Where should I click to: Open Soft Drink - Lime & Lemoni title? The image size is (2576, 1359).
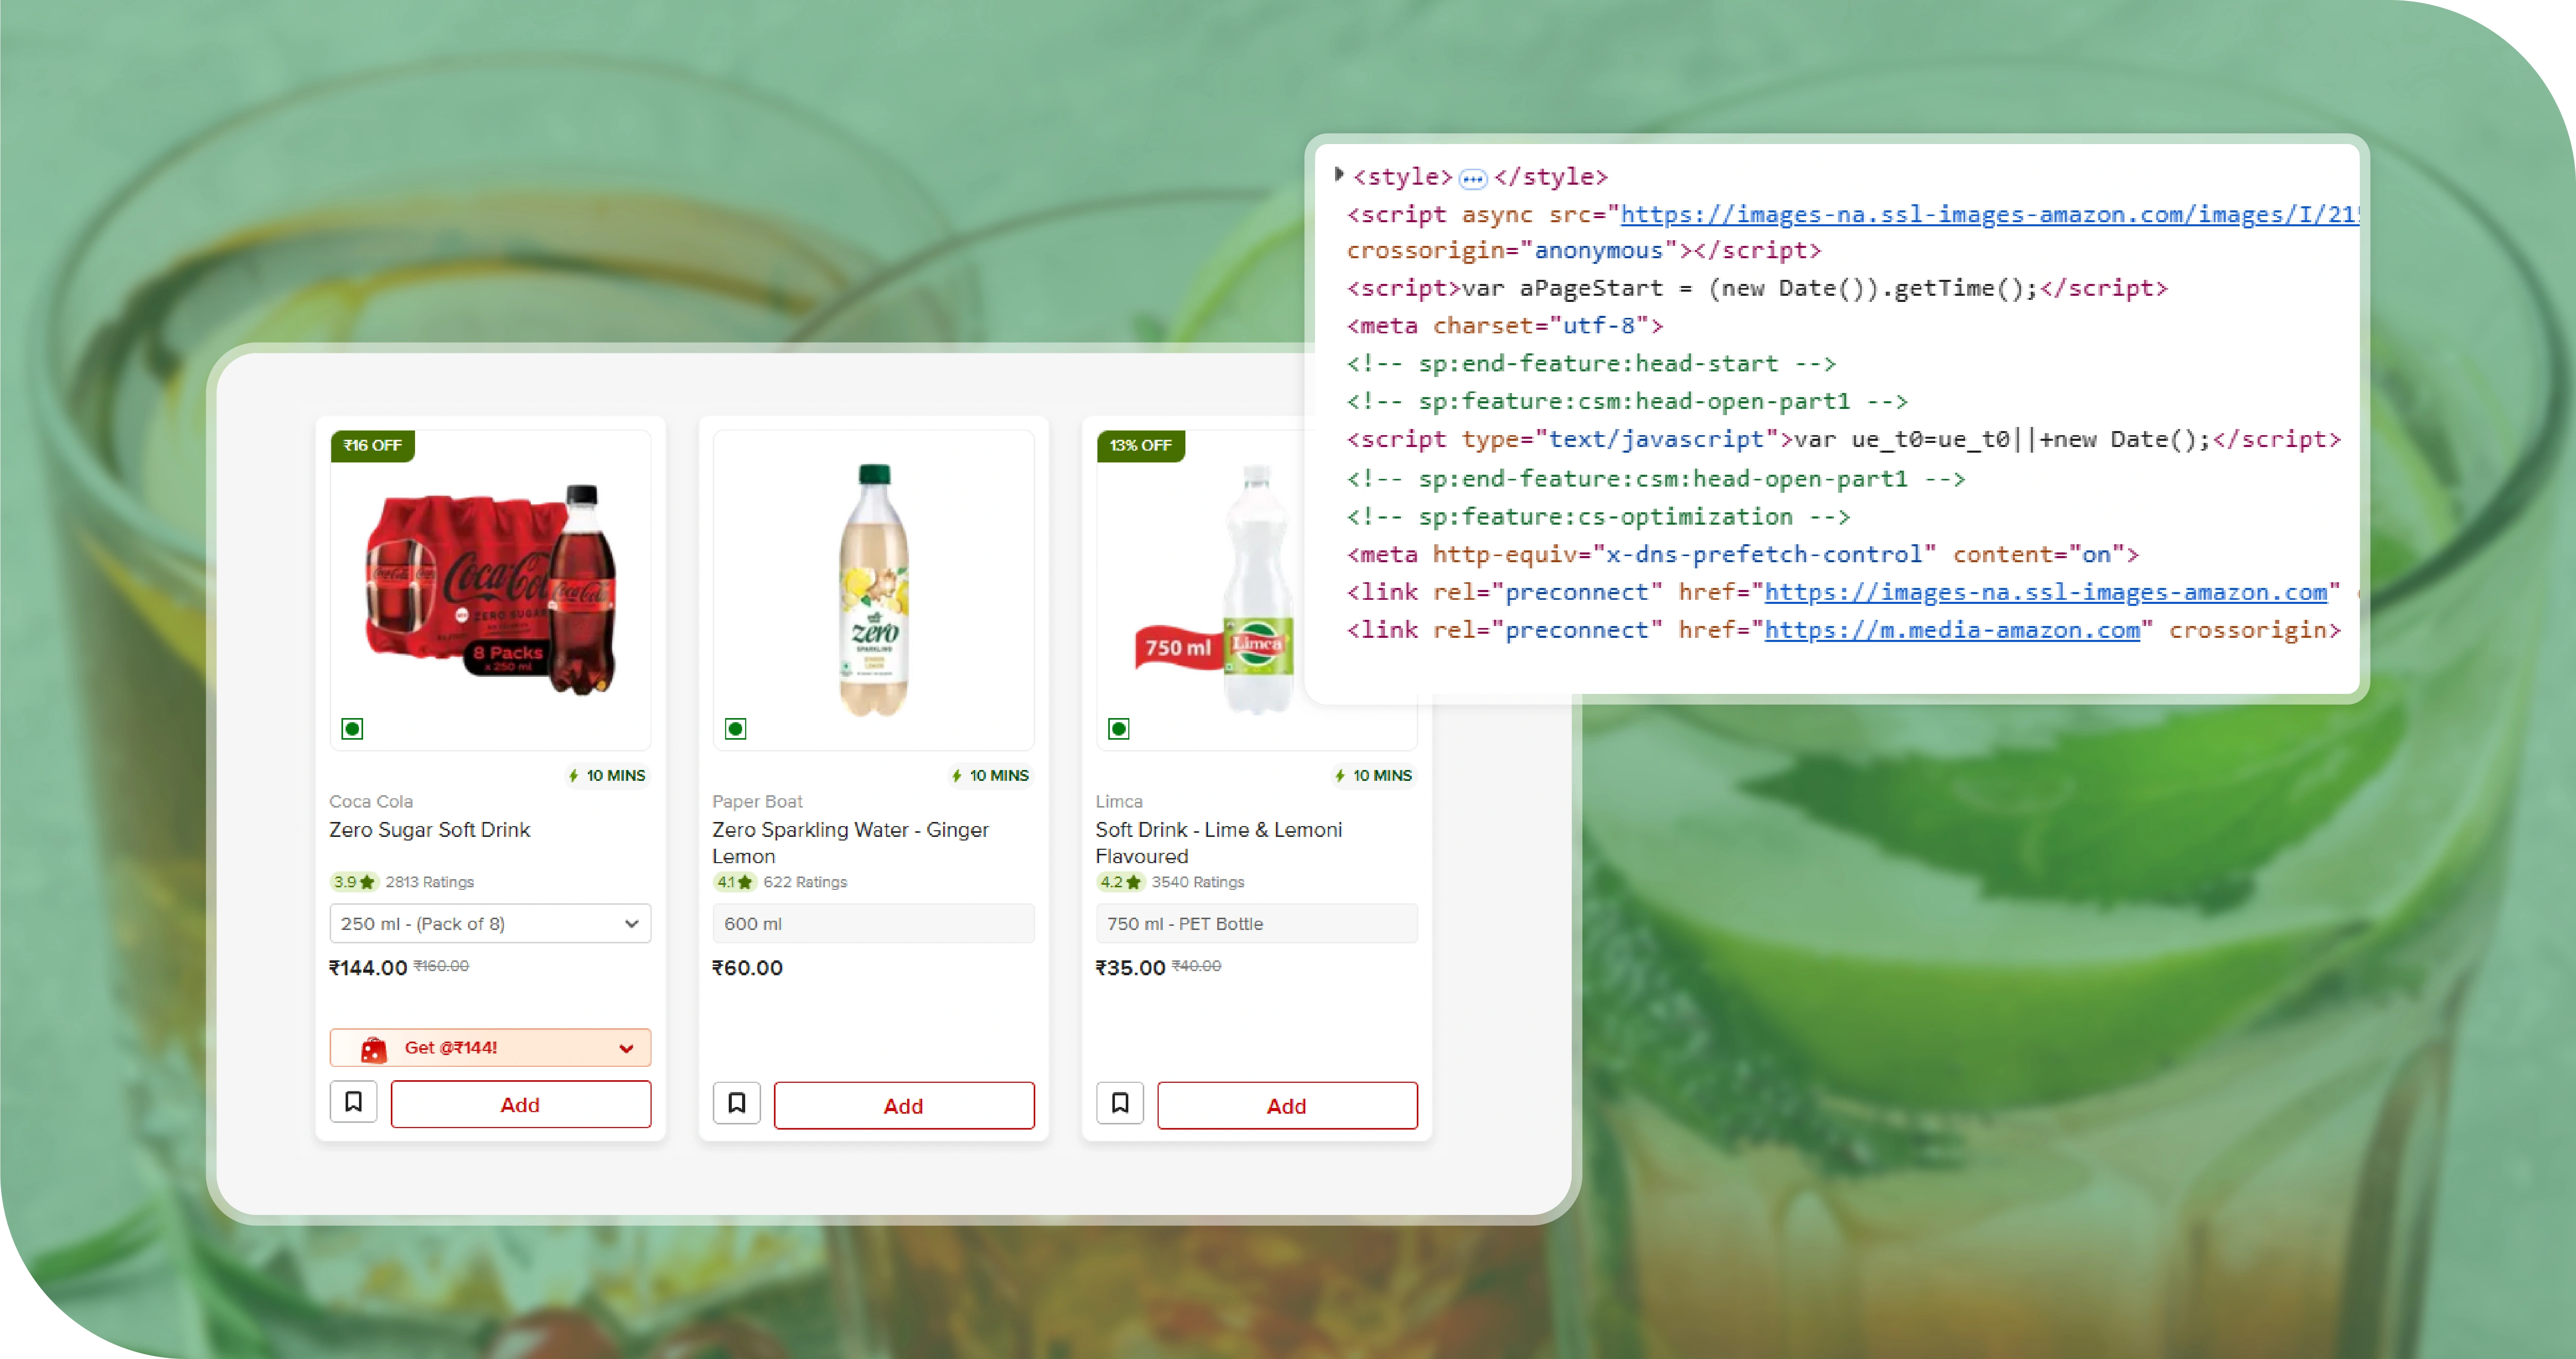(1219, 843)
